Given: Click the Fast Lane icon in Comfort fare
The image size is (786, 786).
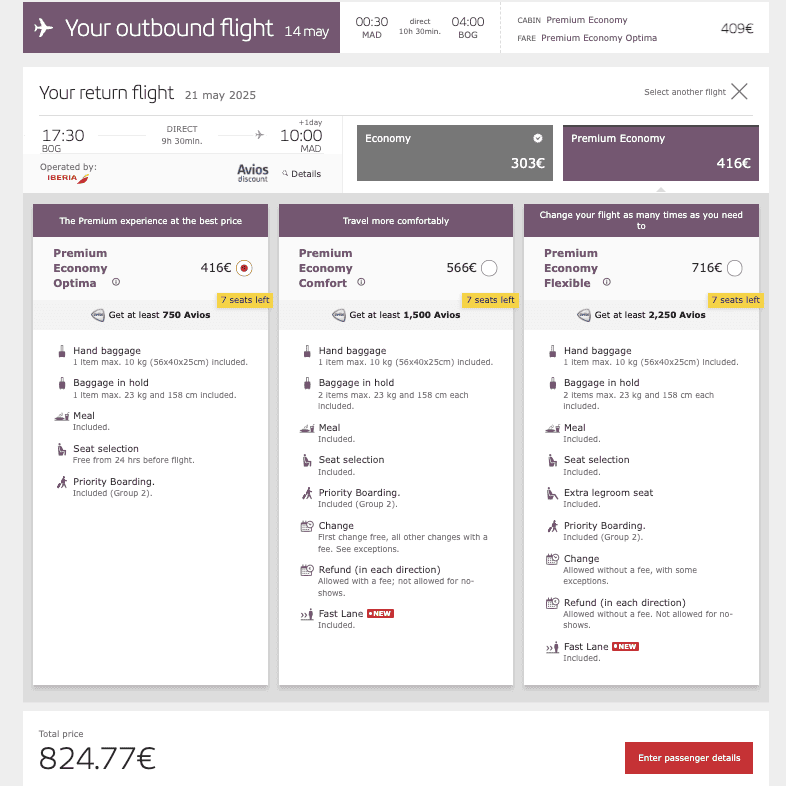Looking at the screenshot, I should click(x=307, y=614).
